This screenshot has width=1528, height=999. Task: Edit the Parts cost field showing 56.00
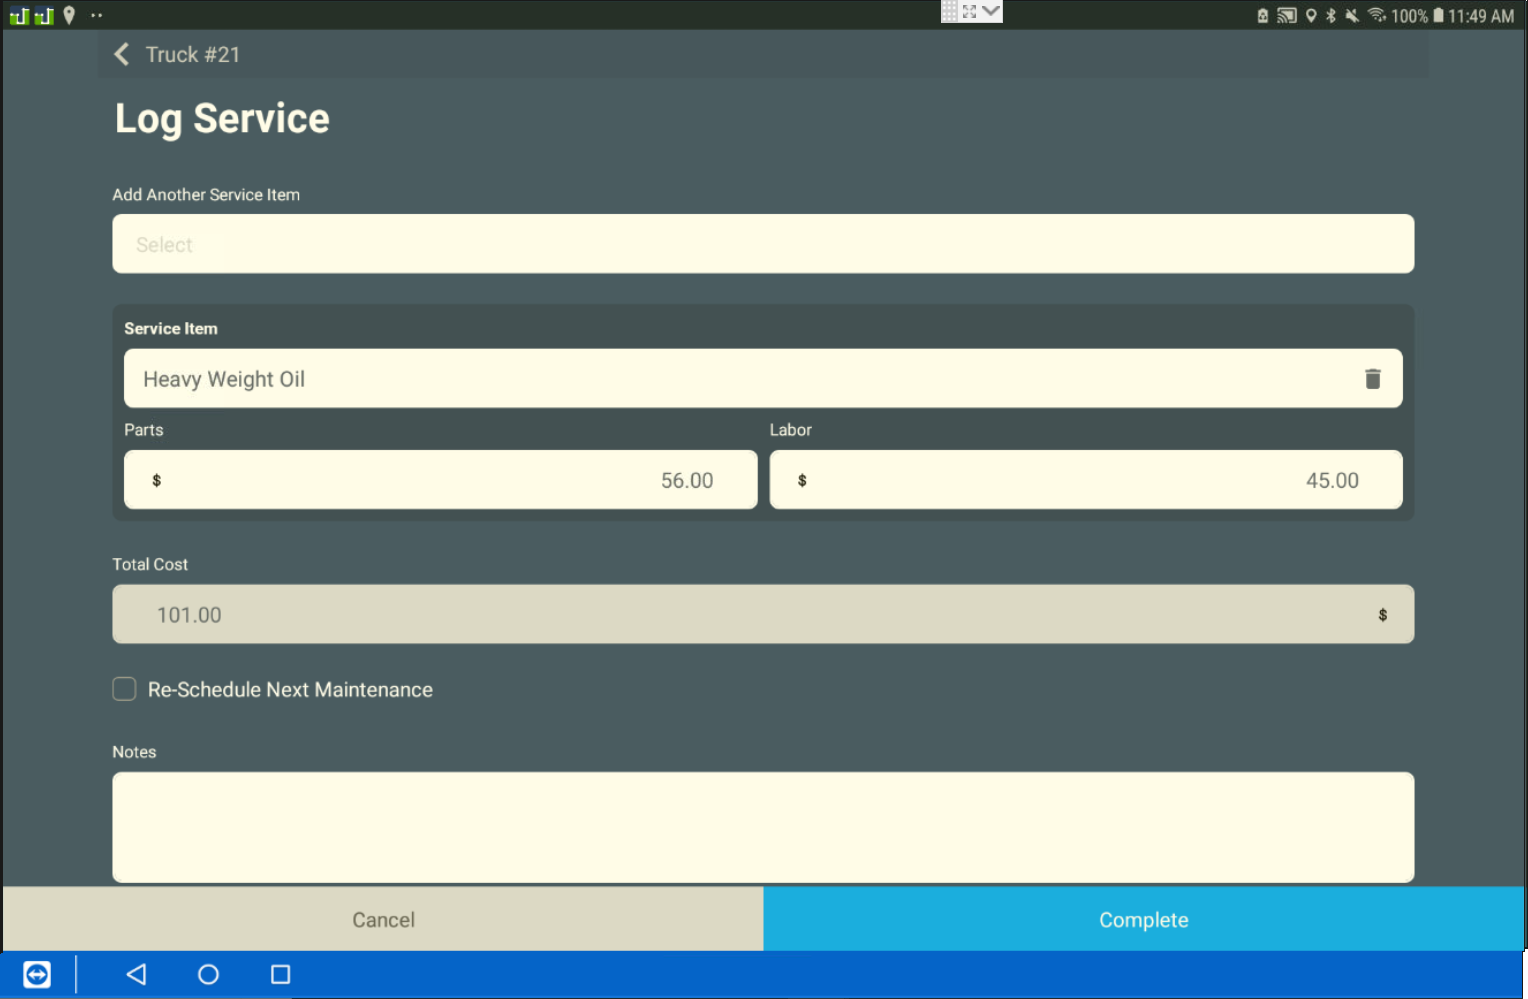click(x=440, y=480)
